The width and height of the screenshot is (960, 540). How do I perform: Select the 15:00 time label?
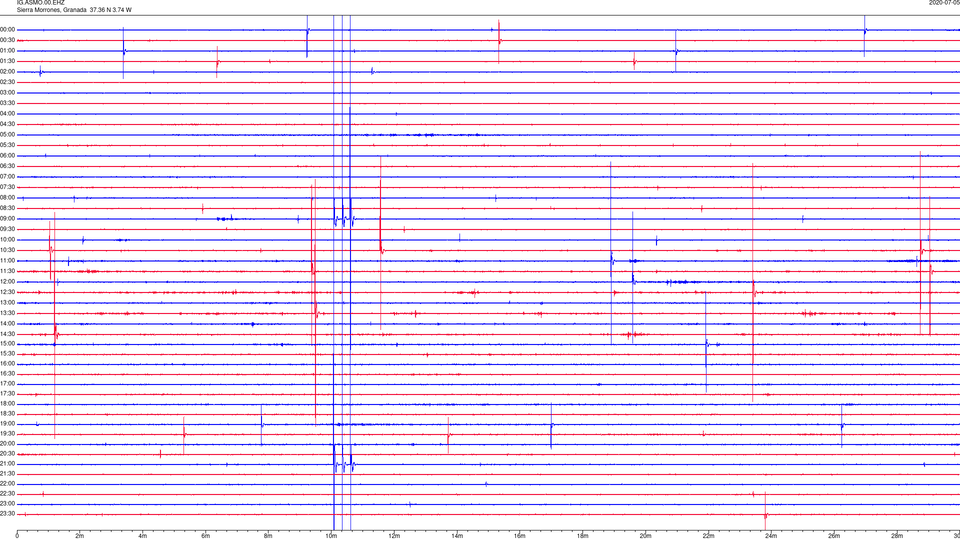8,343
